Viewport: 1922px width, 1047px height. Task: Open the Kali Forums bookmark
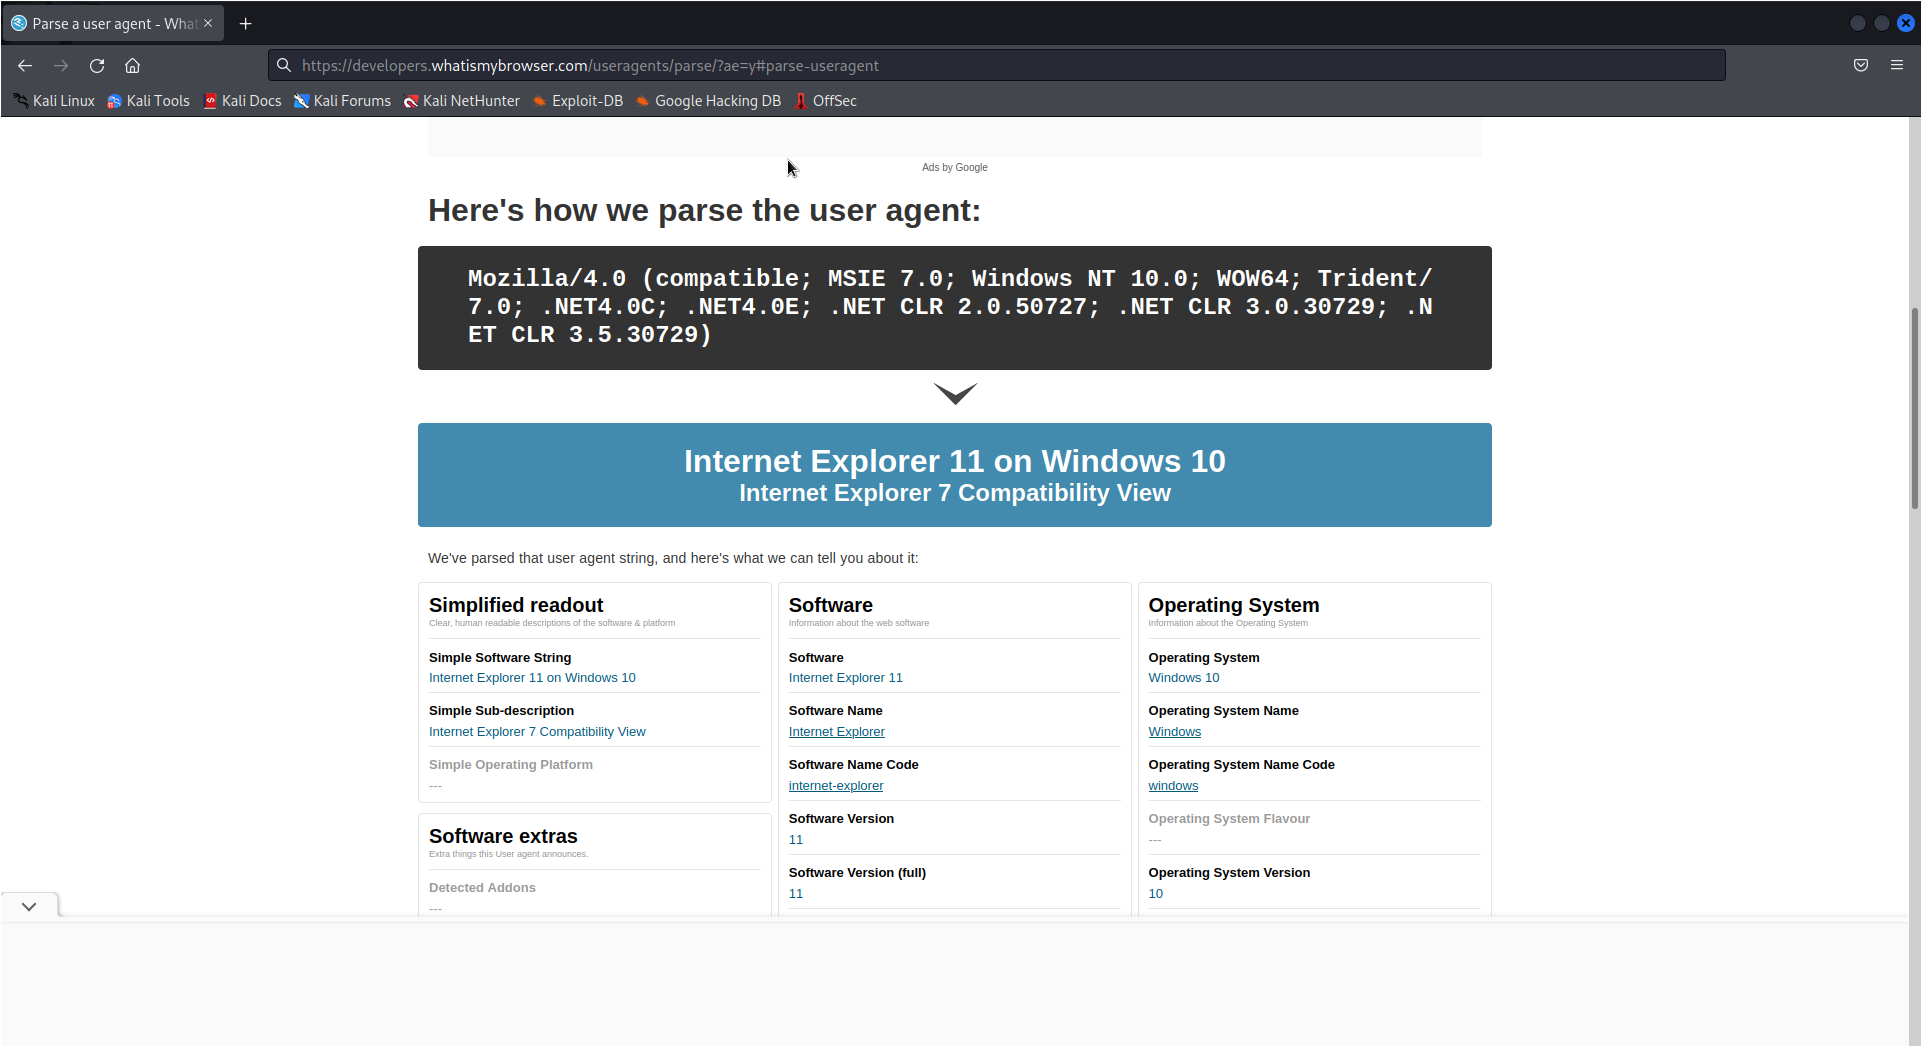(x=342, y=101)
